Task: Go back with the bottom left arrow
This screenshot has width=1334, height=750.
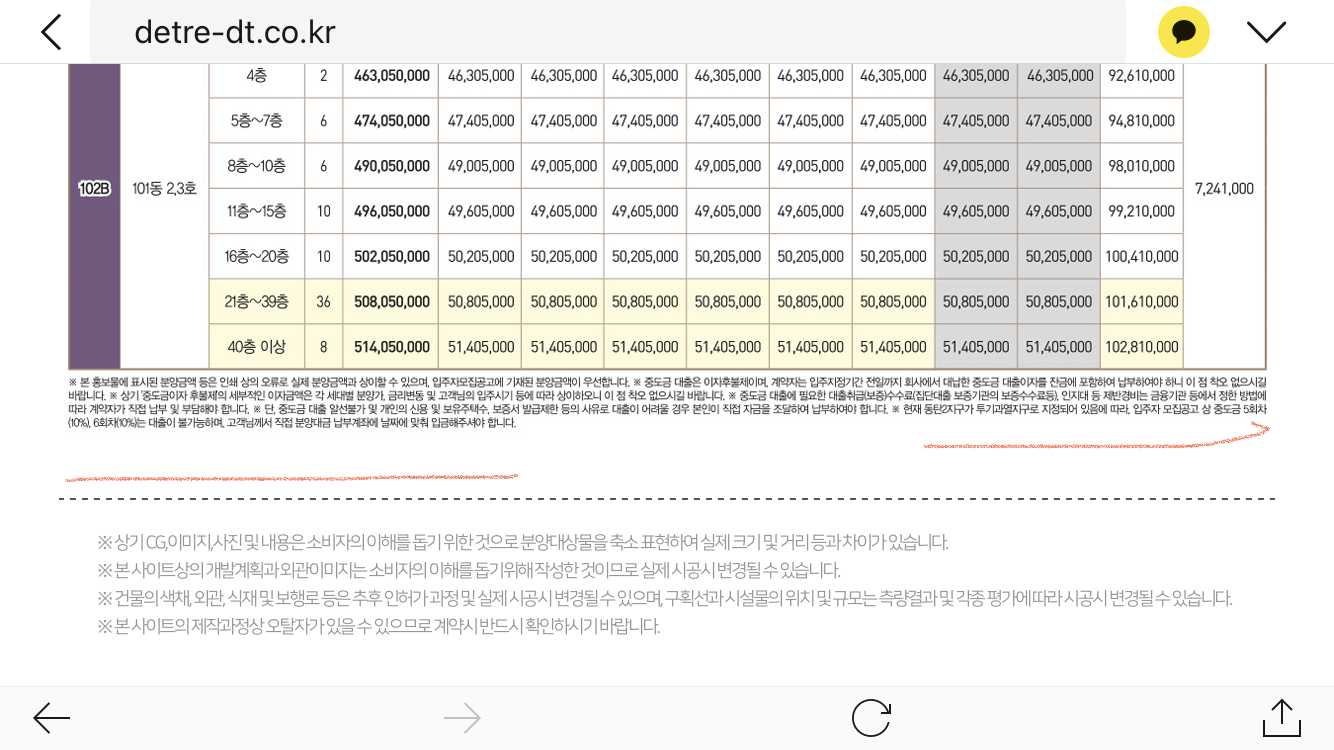Action: tap(51, 717)
